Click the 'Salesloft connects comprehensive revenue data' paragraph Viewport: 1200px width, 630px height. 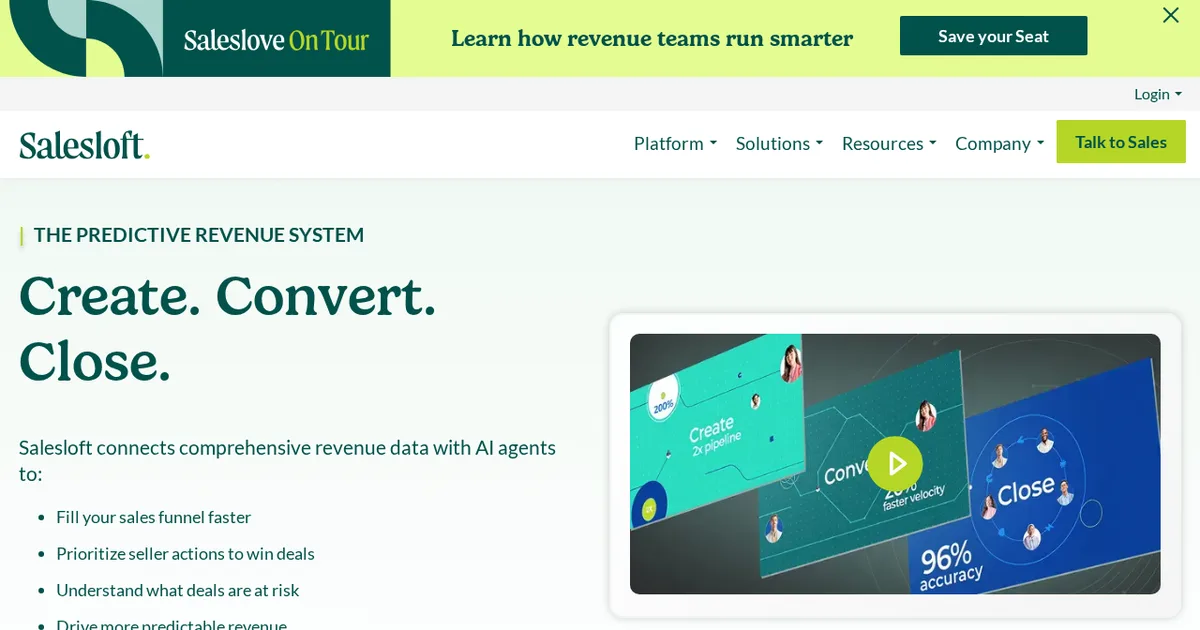pyautogui.click(x=287, y=460)
